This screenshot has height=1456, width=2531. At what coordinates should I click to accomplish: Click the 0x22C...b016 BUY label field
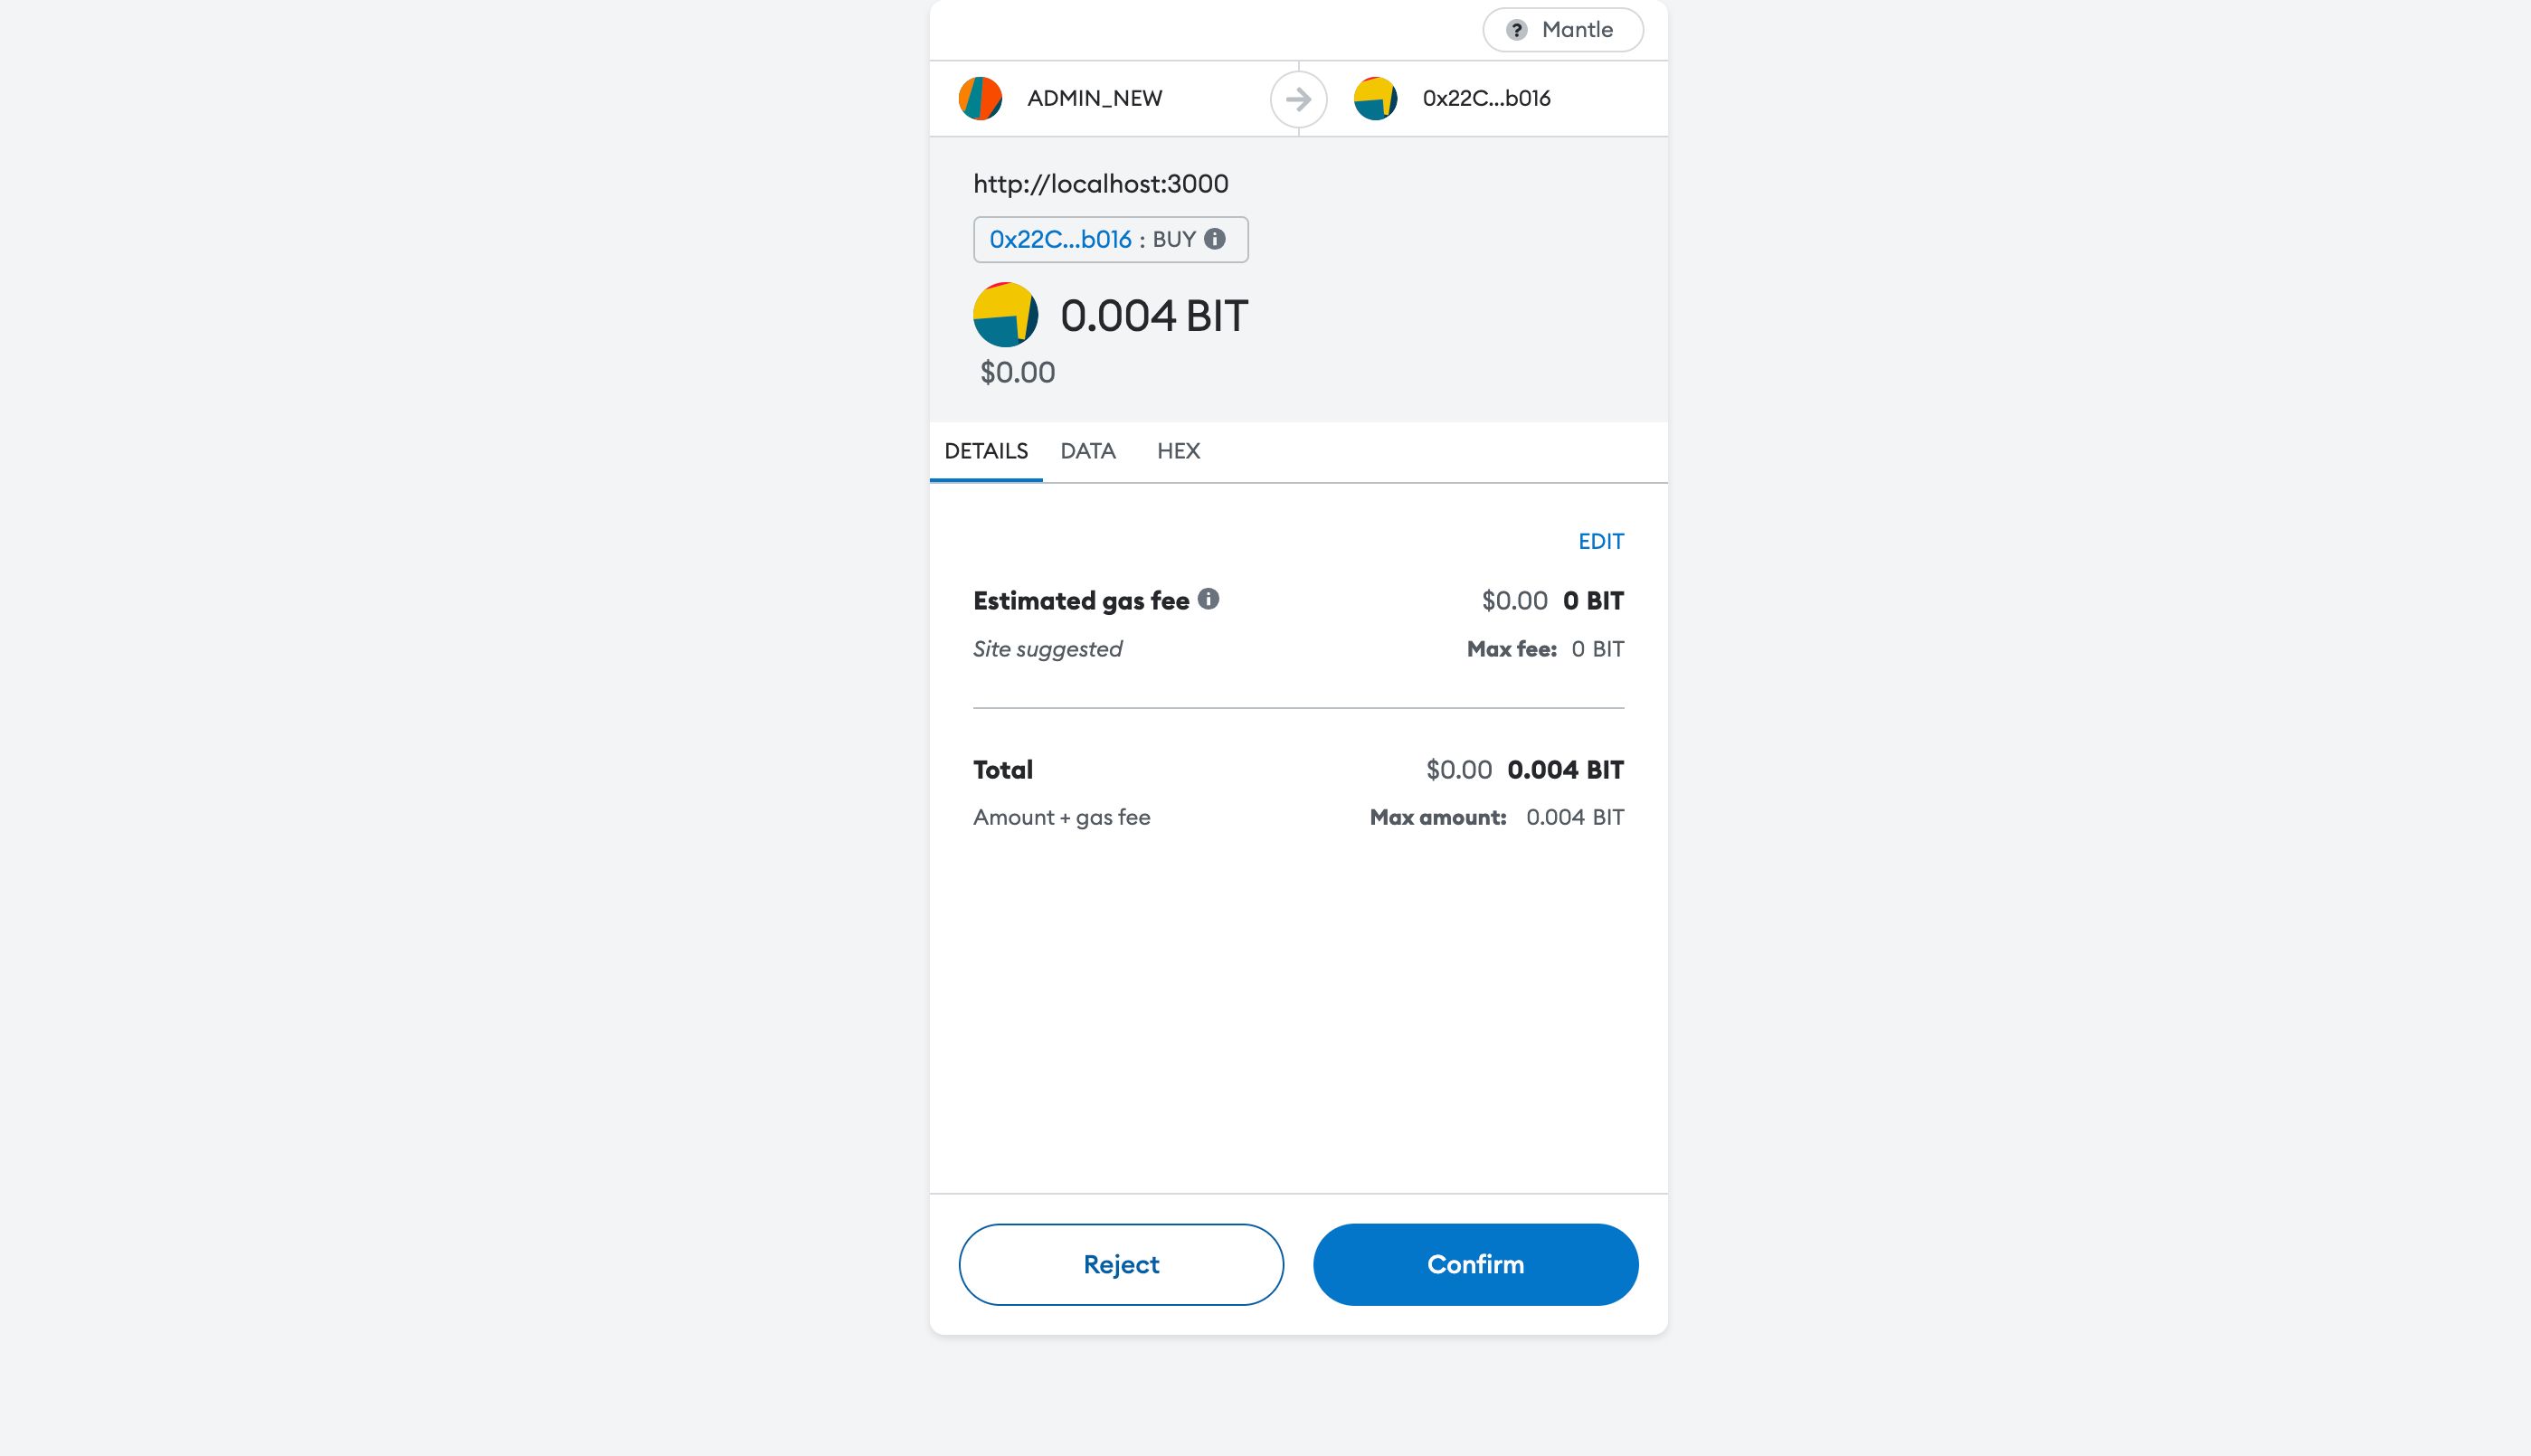tap(1111, 240)
